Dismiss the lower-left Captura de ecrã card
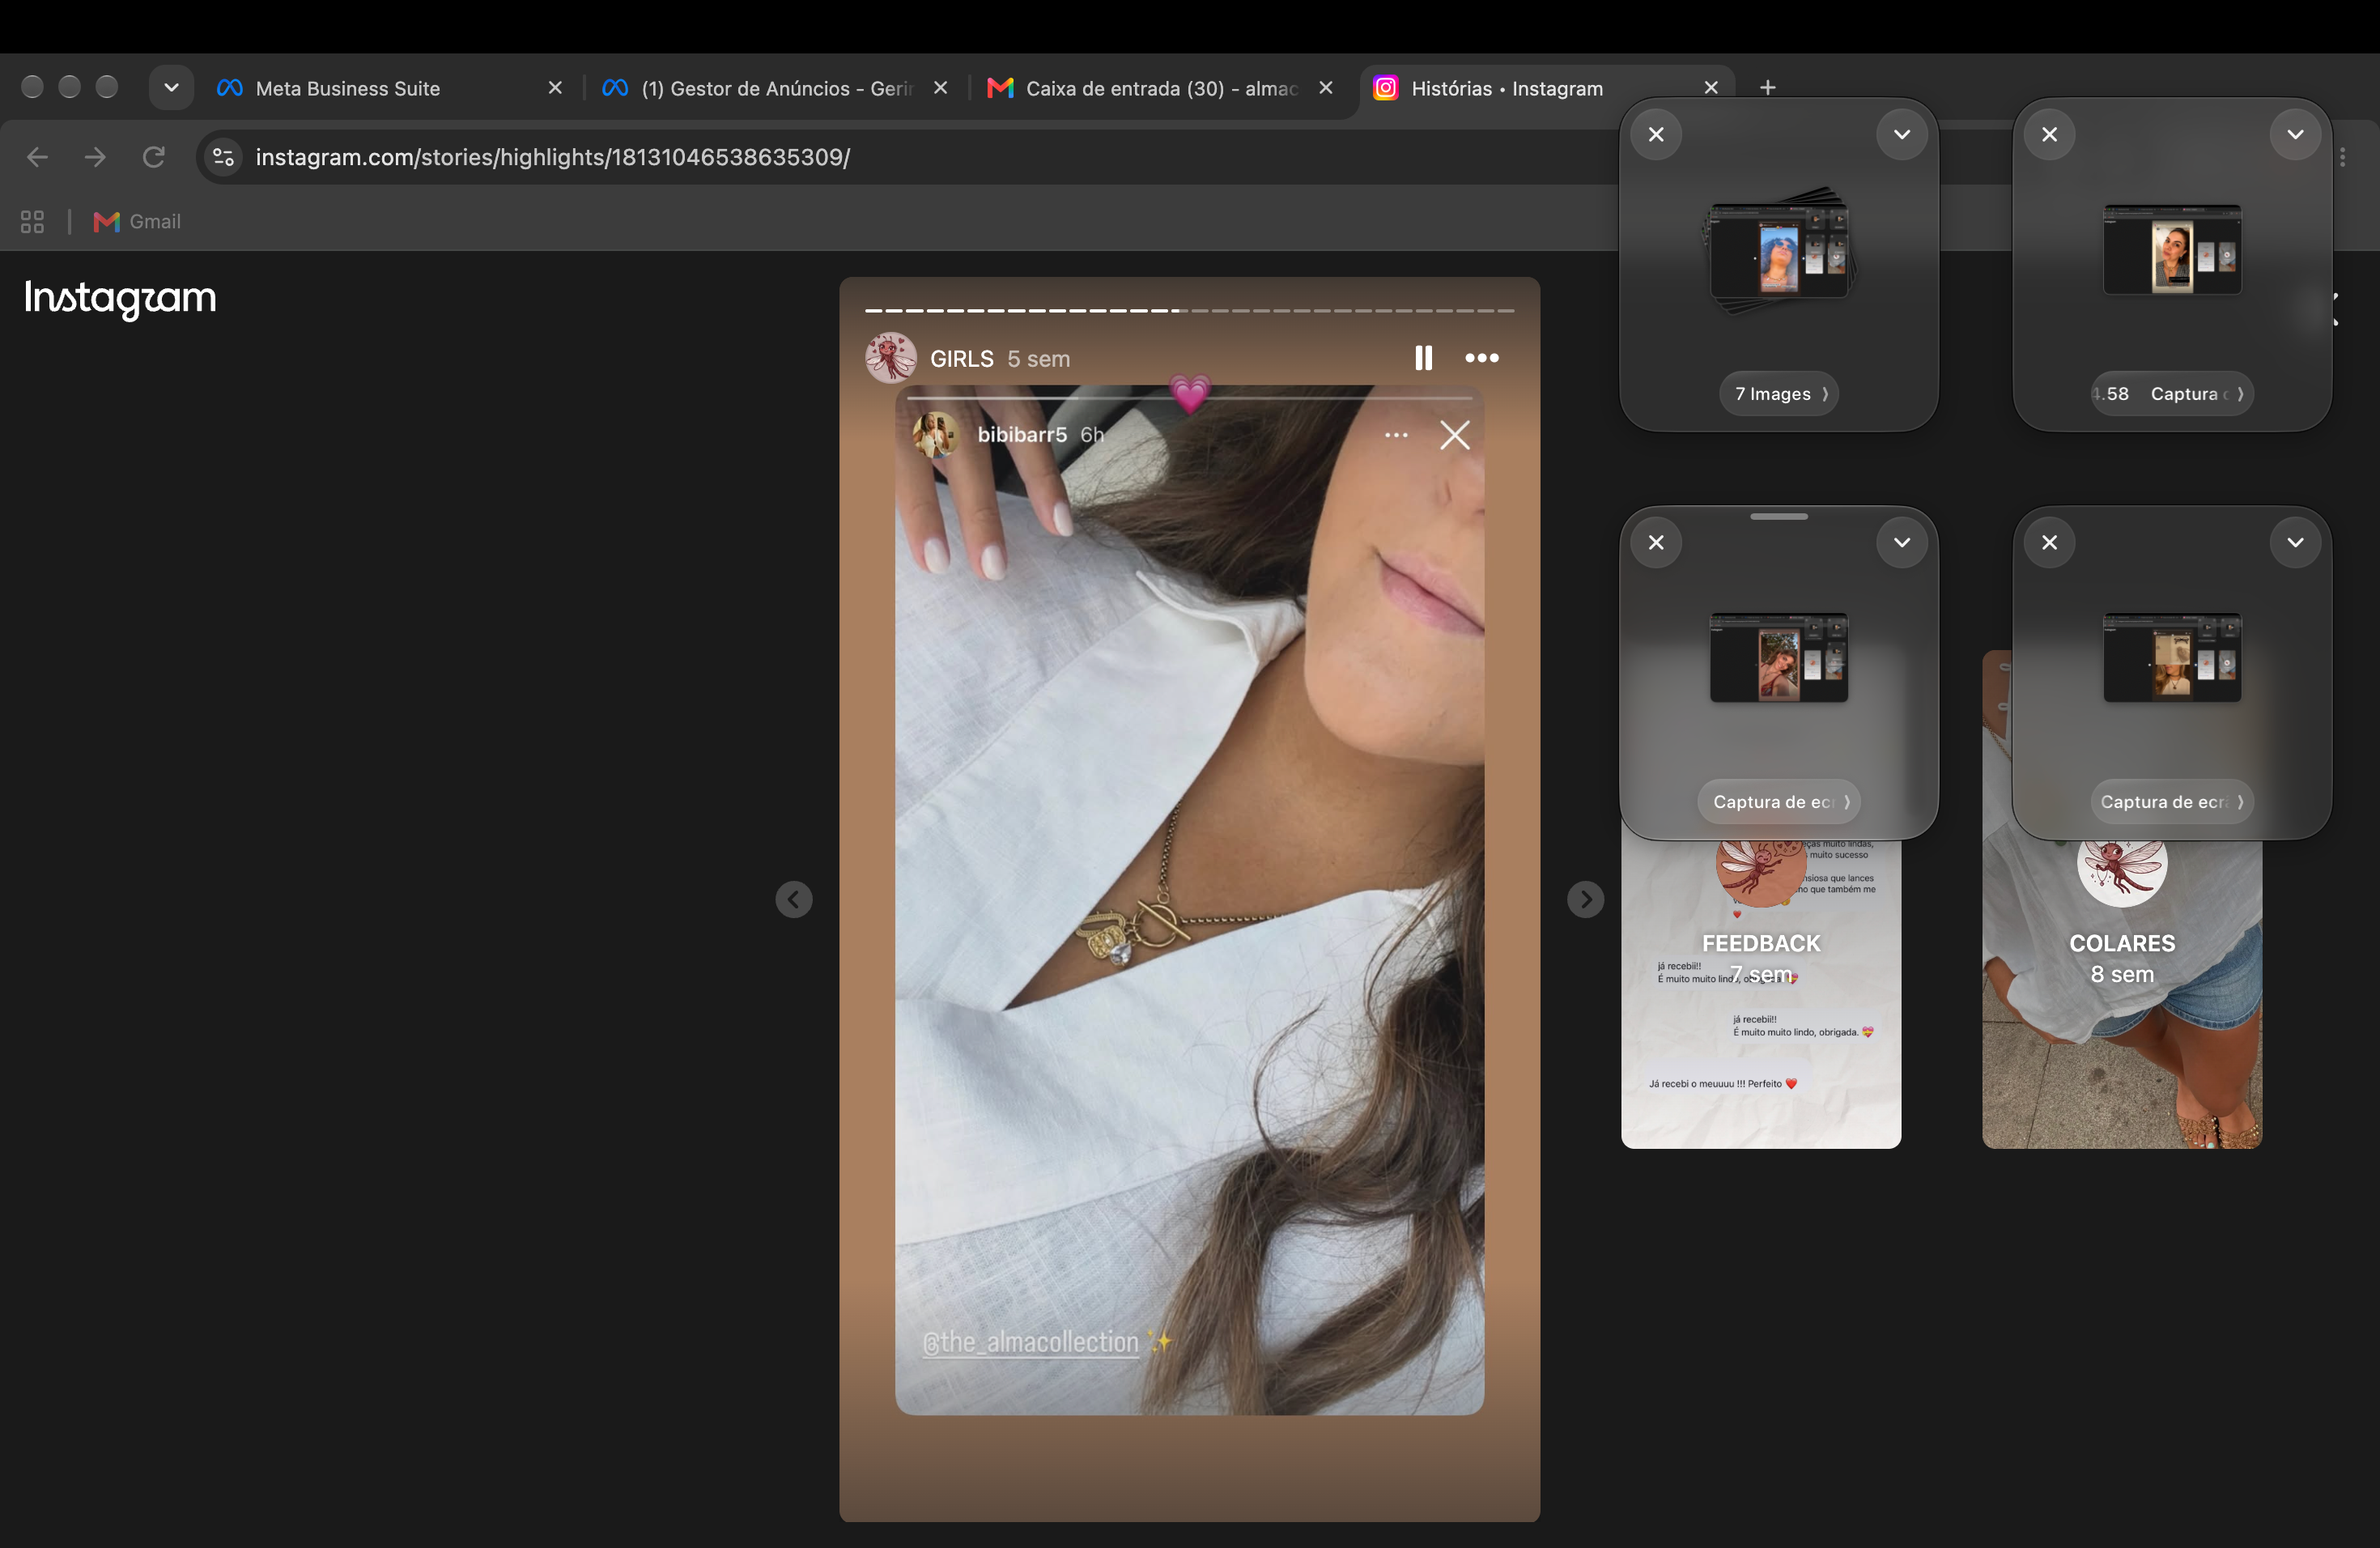Image resolution: width=2380 pixels, height=1548 pixels. (1656, 542)
